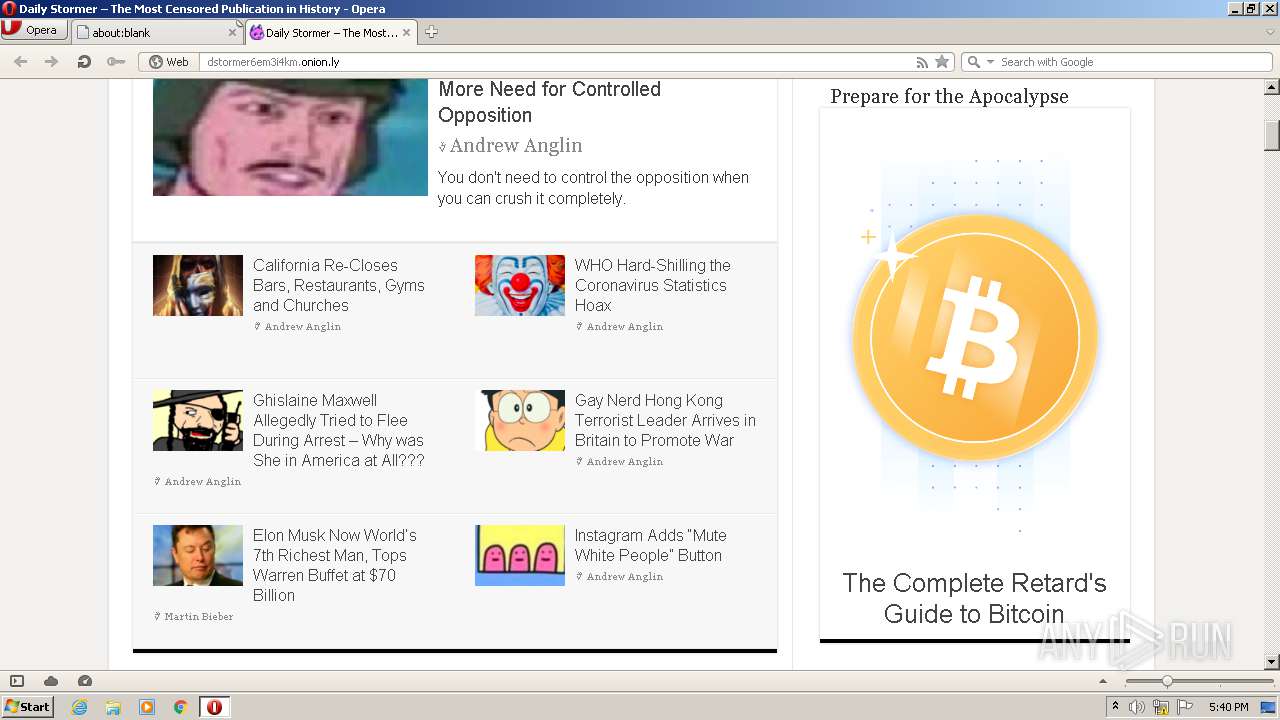Open the large Andrew Anglin author link
1280x720 pixels.
[x=515, y=145]
